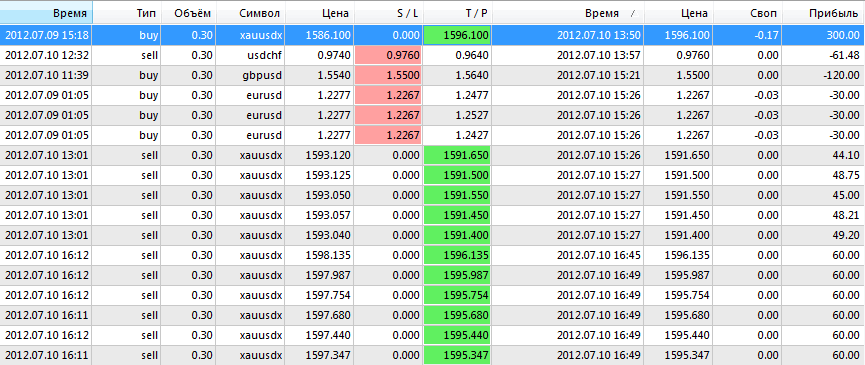865x365 pixels.
Task: Click the open price 1.5540
Action: [335, 76]
